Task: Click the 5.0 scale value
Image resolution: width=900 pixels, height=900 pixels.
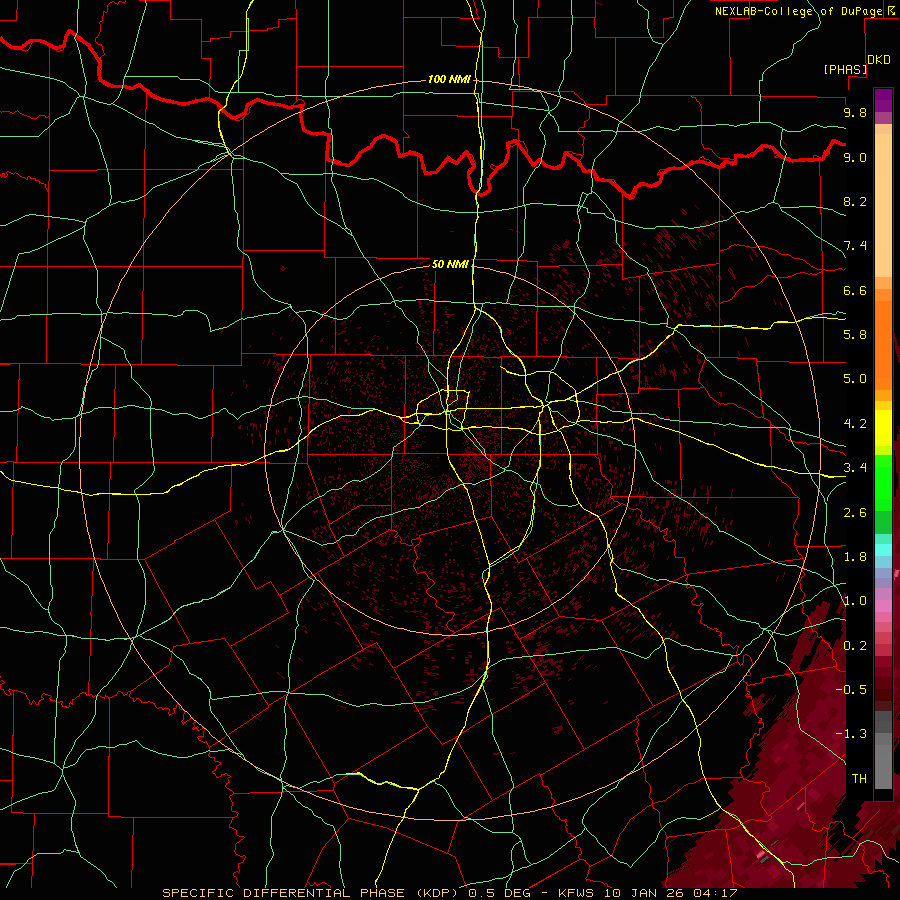Action: point(855,379)
